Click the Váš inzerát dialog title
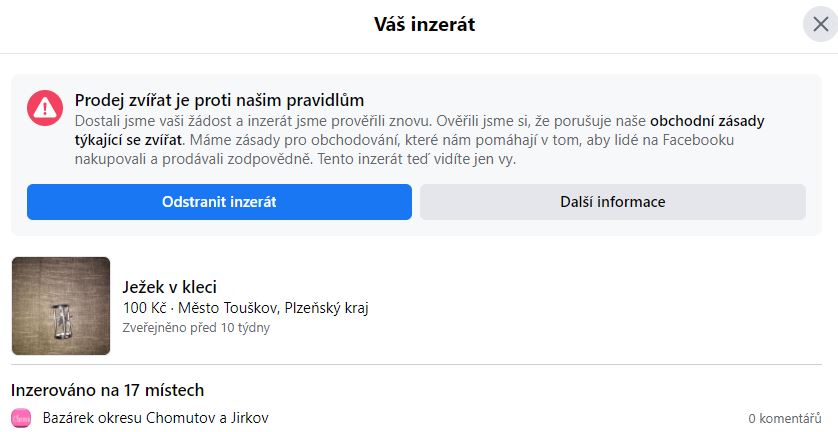The image size is (838, 432). [418, 25]
